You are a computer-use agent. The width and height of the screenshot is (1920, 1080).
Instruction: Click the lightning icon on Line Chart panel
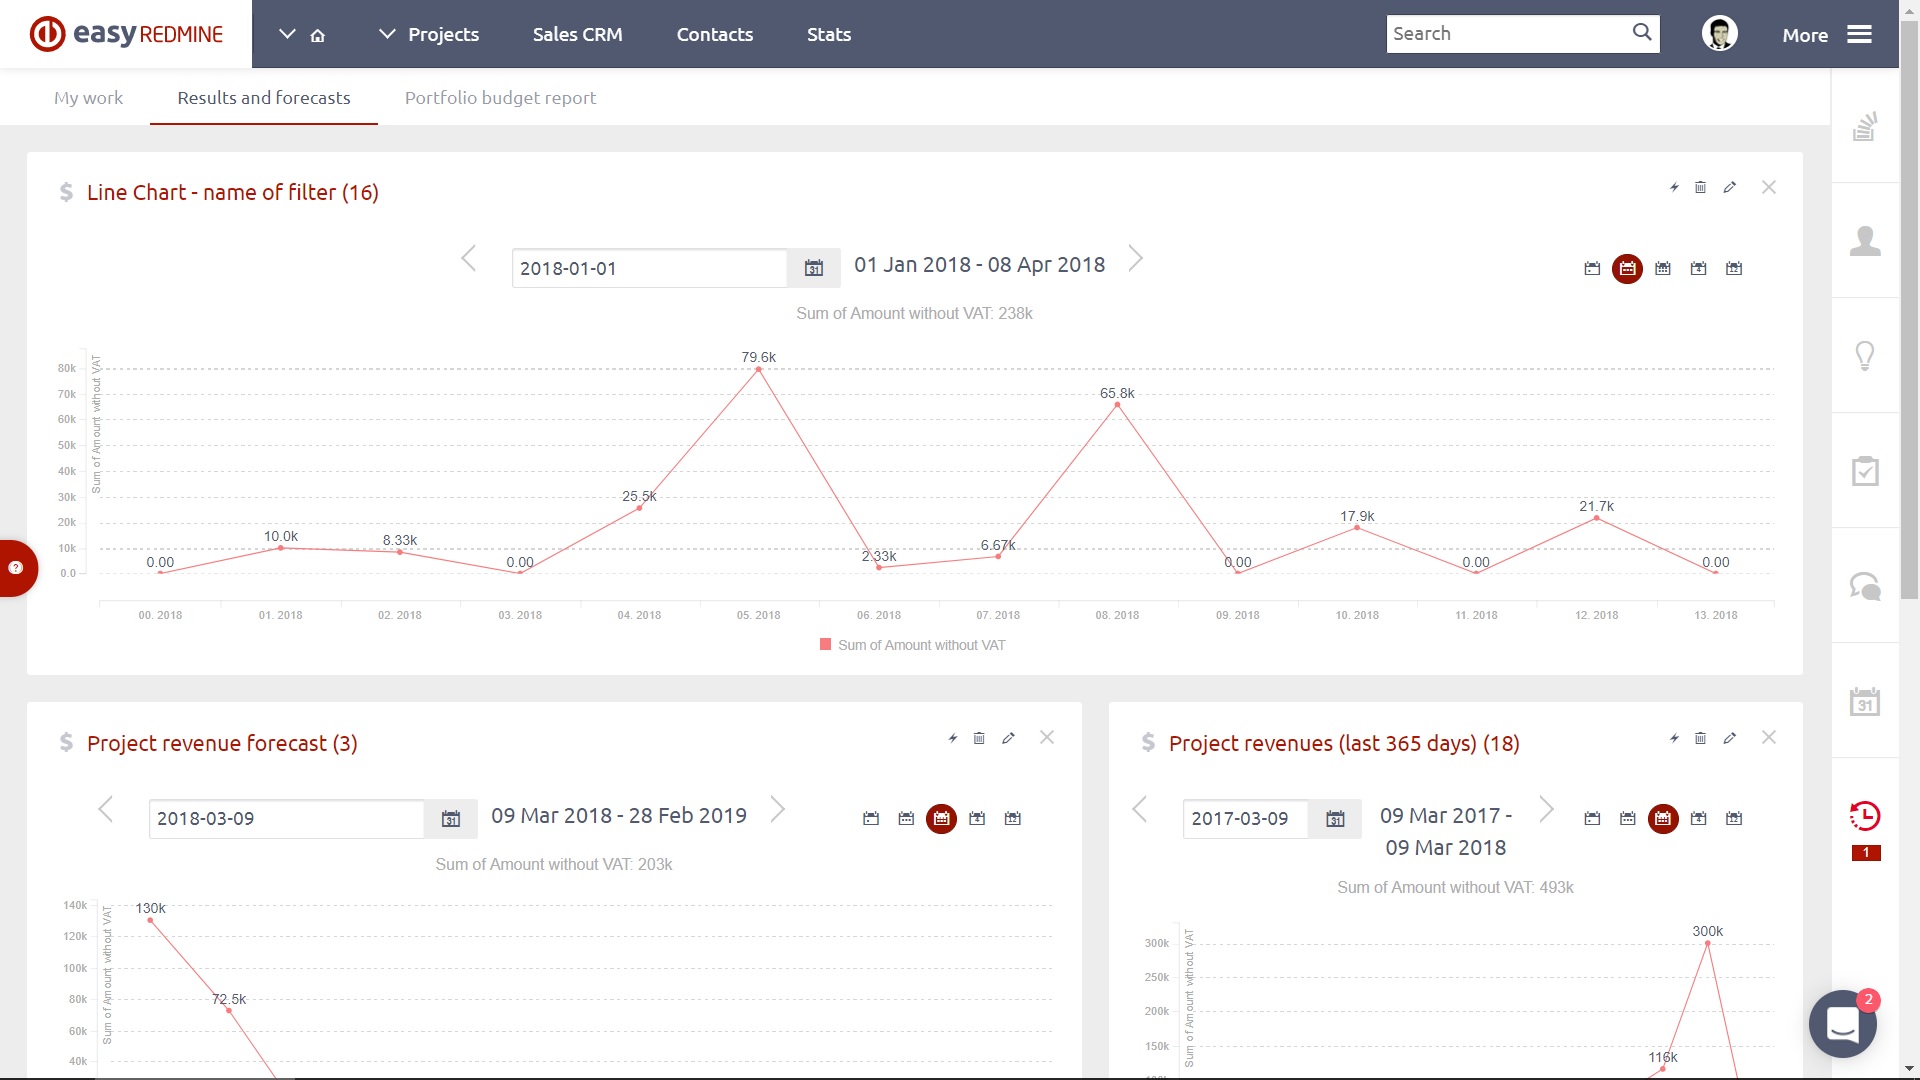pos(1674,187)
